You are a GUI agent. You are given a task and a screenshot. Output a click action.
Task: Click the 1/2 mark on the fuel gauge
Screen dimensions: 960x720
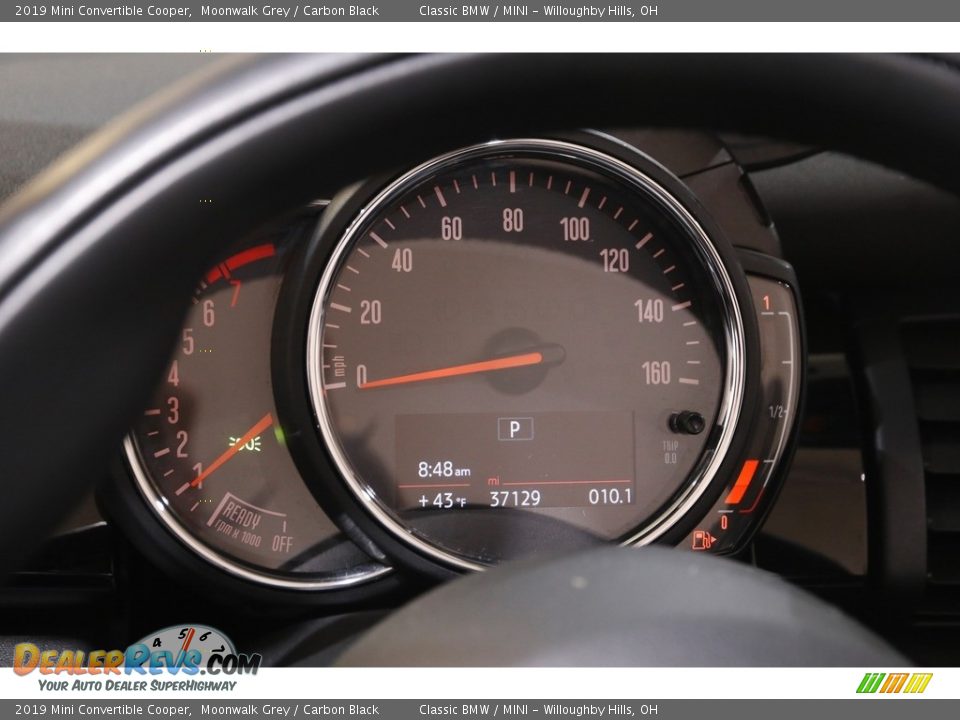click(x=776, y=411)
